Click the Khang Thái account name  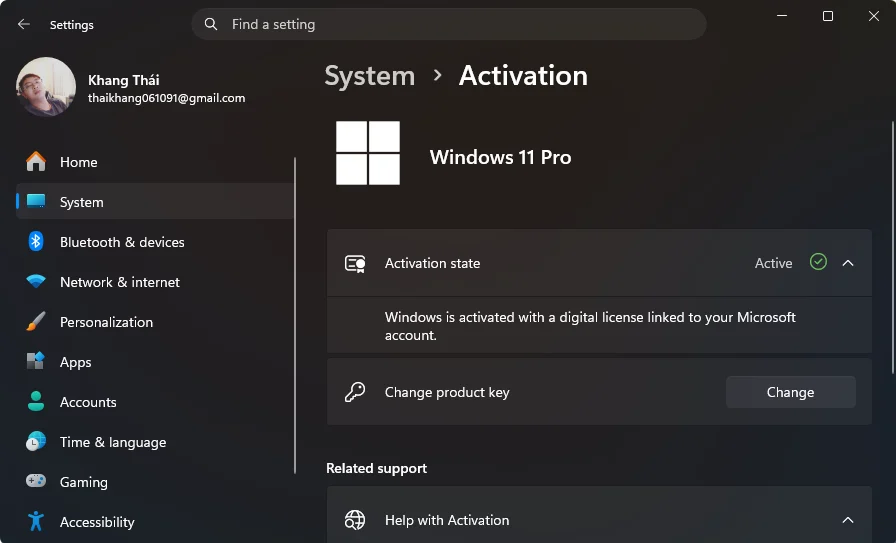[123, 80]
